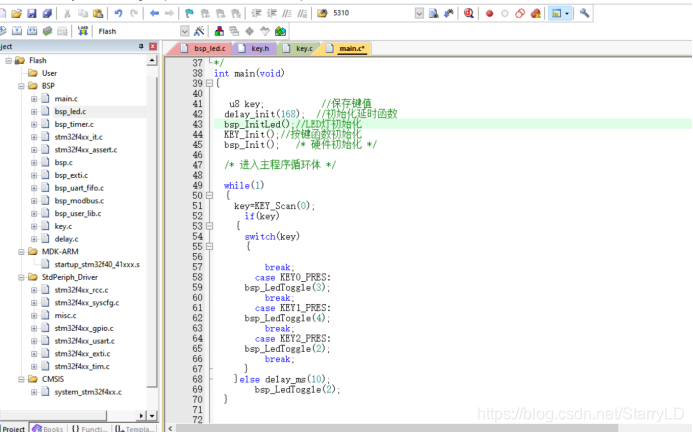
Task: Build the target files
Action: pos(17,31)
